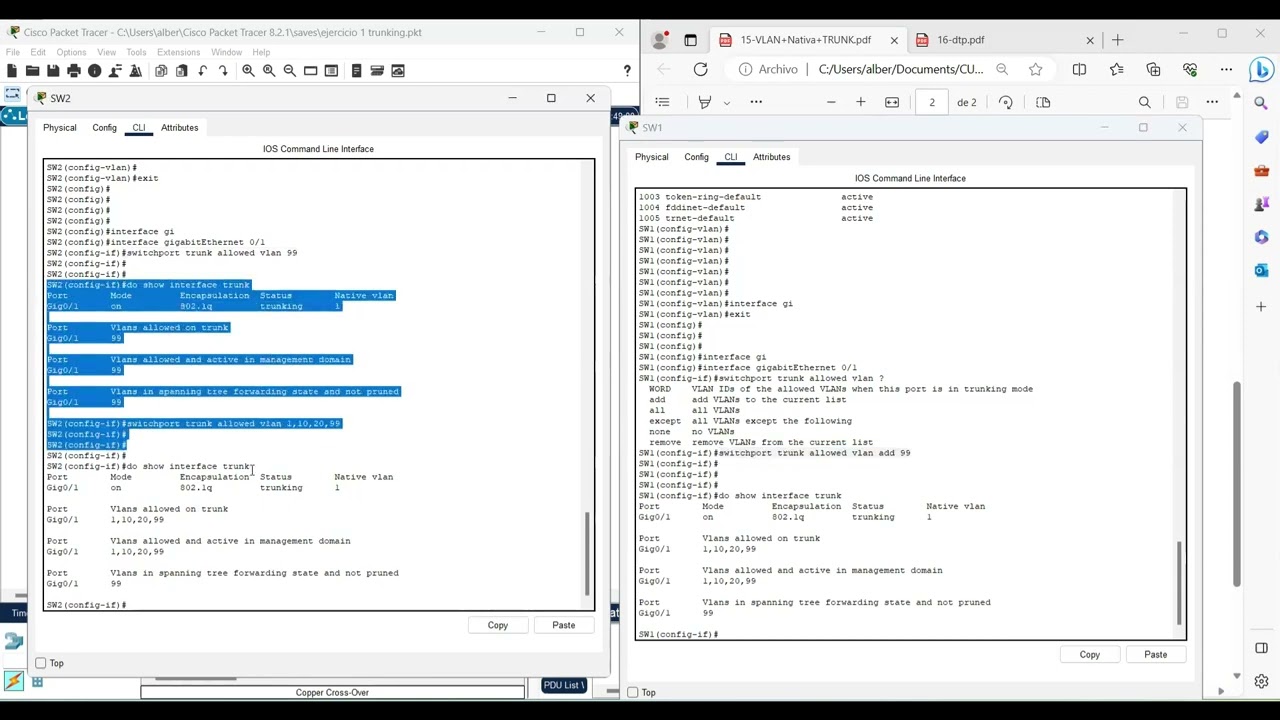
Task: Refresh the Edge browser page
Action: (x=700, y=69)
